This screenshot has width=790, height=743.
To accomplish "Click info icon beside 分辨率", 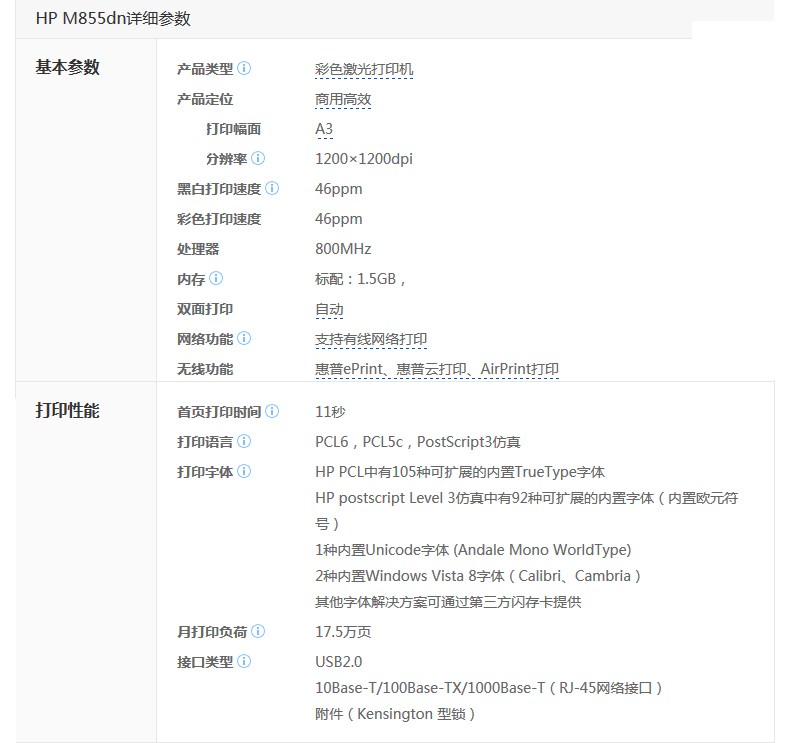I will tap(258, 158).
